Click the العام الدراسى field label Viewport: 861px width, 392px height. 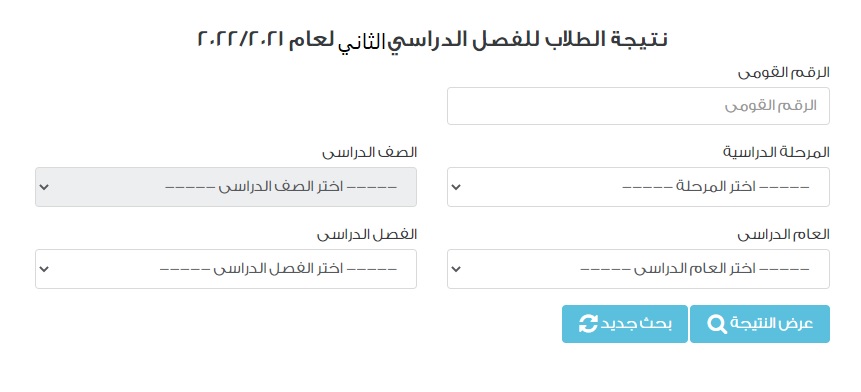click(784, 235)
